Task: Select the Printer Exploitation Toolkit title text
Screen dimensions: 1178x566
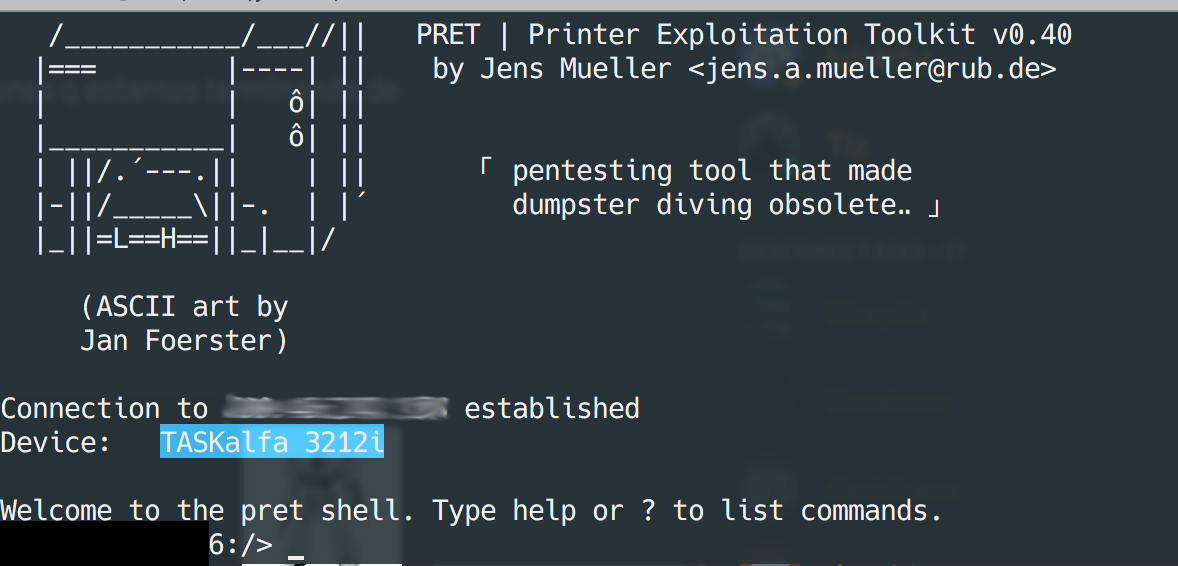Action: coord(688,35)
